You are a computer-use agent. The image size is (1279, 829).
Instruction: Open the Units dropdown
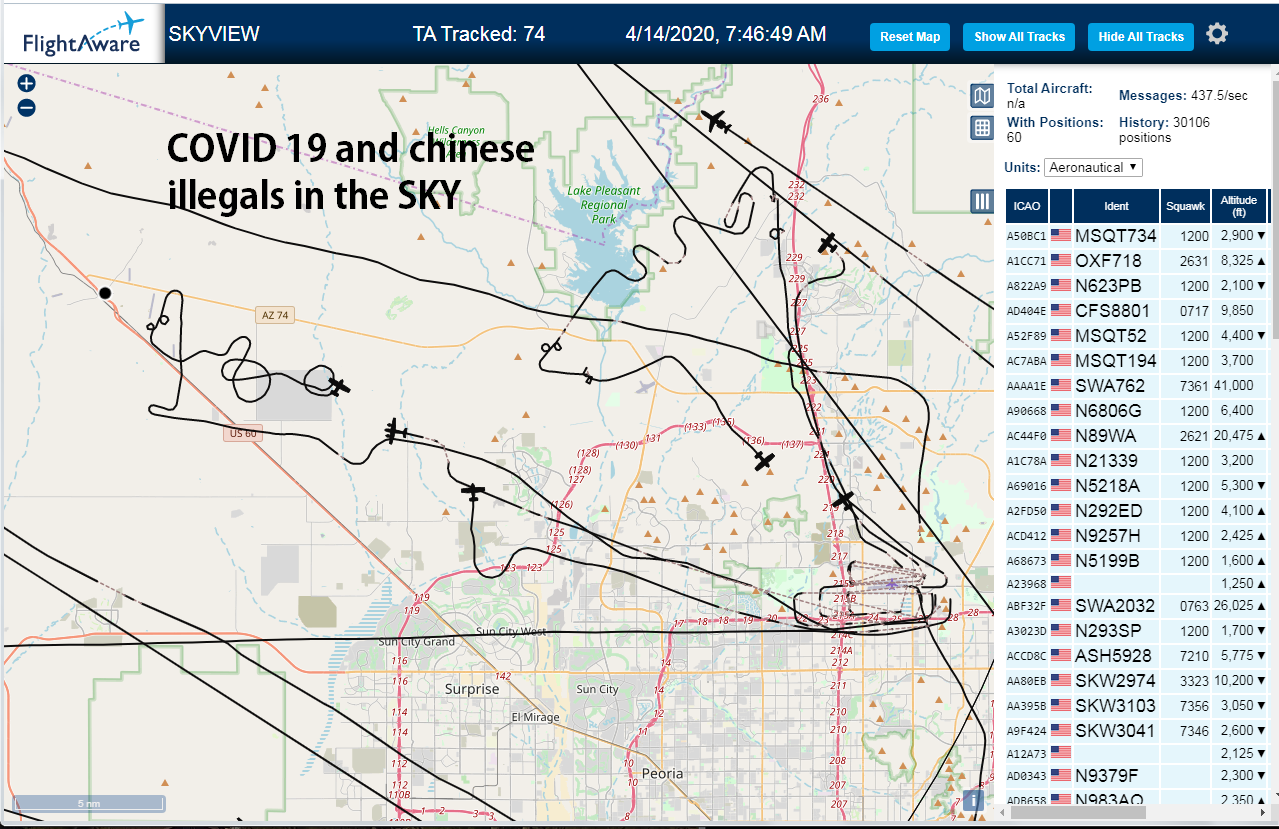pyautogui.click(x=1093, y=167)
